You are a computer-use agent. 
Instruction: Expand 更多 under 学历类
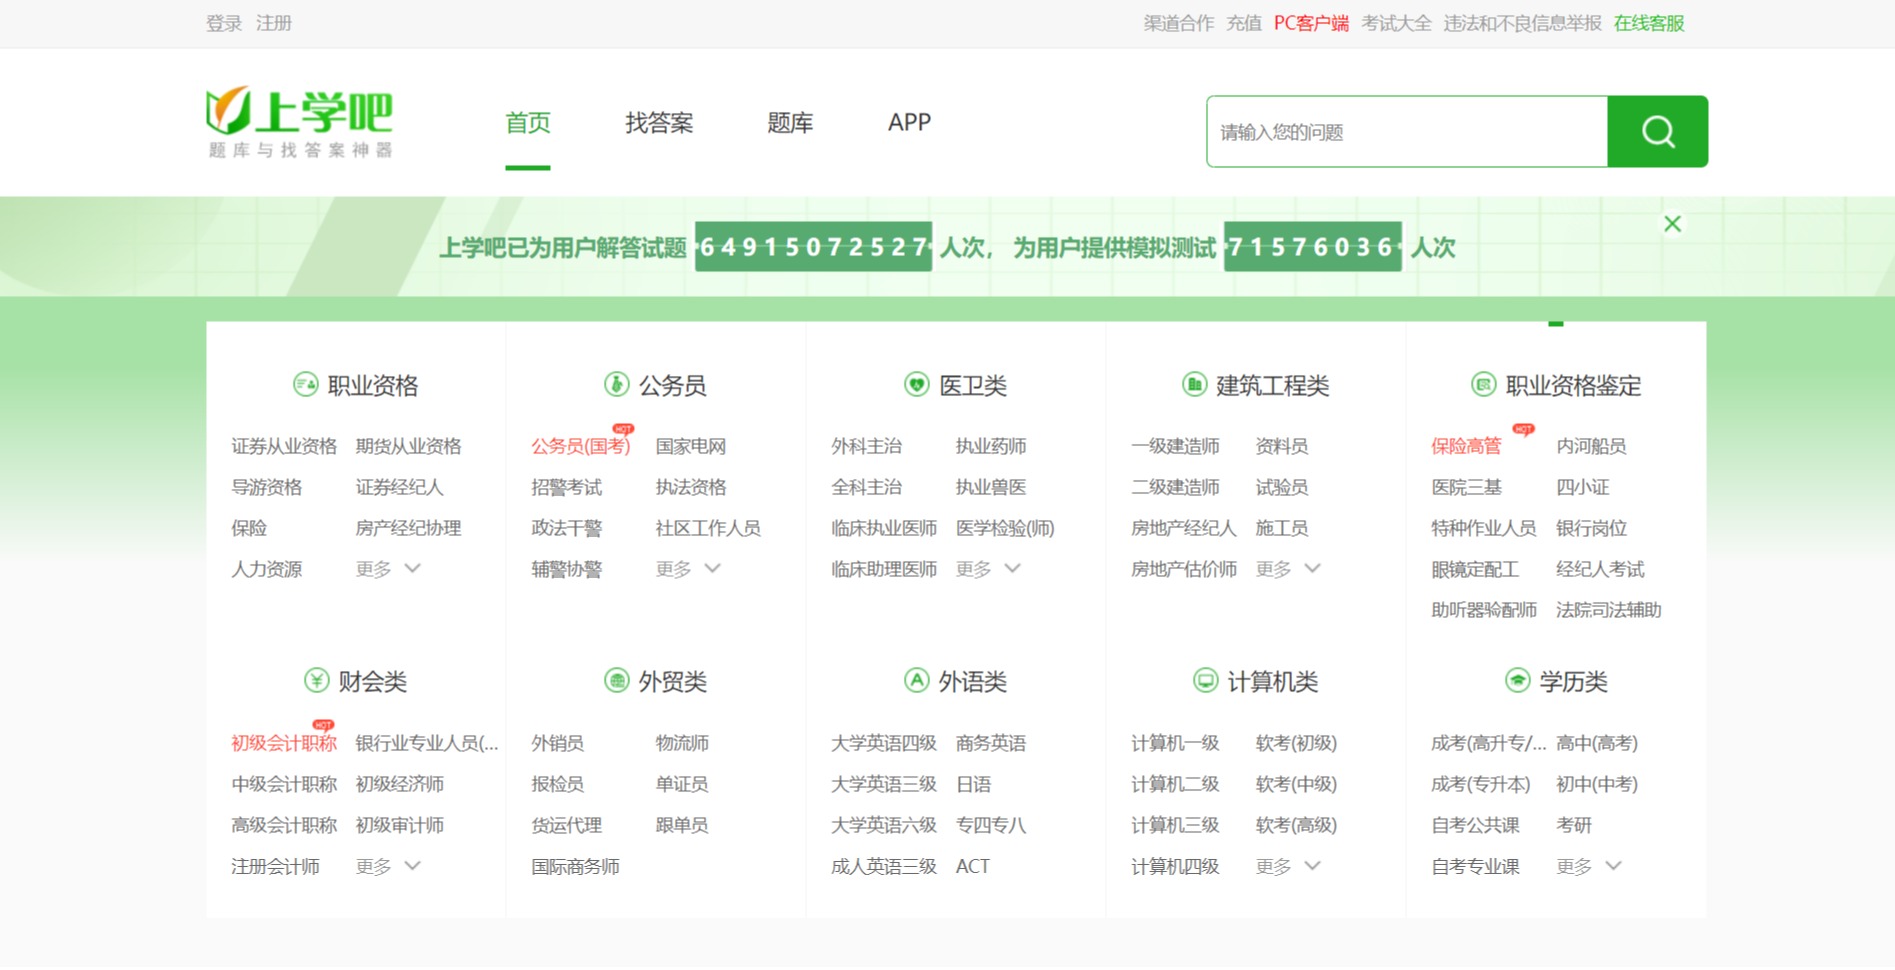[x=1588, y=866]
